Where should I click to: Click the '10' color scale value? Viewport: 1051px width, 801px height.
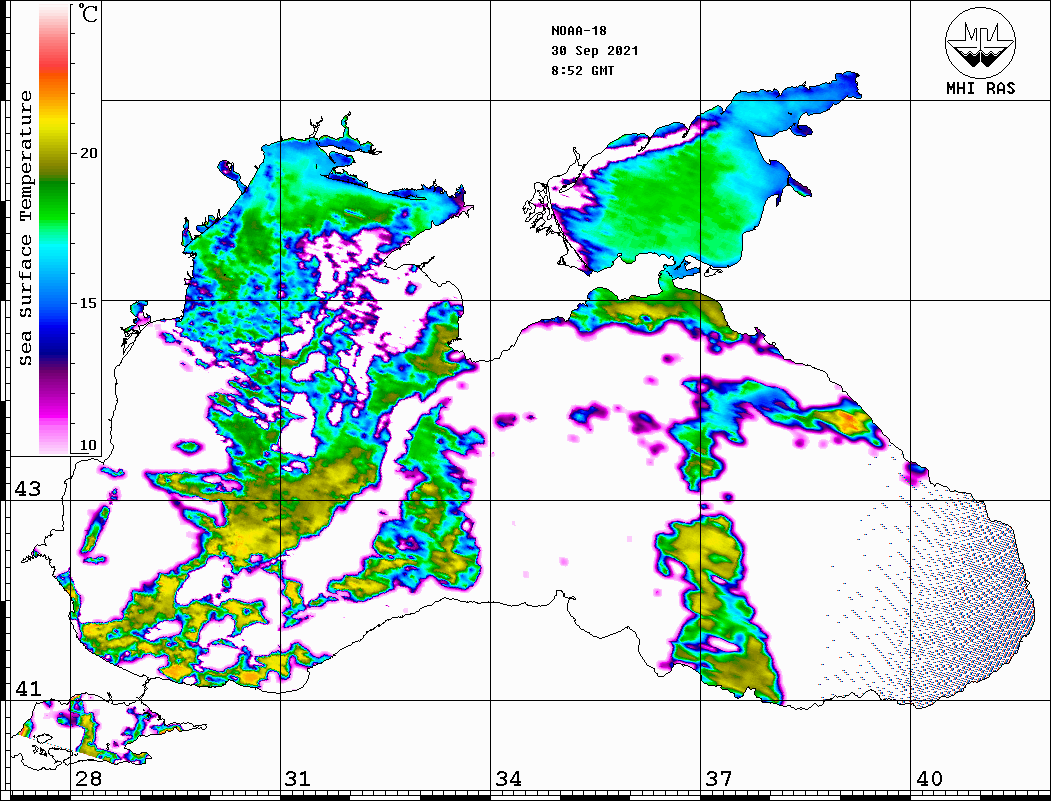(x=88, y=445)
